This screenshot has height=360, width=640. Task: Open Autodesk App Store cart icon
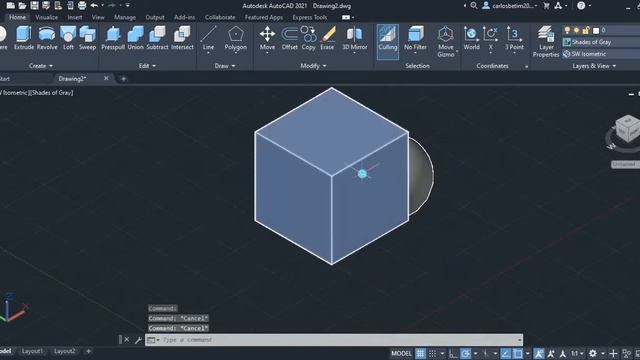click(546, 5)
